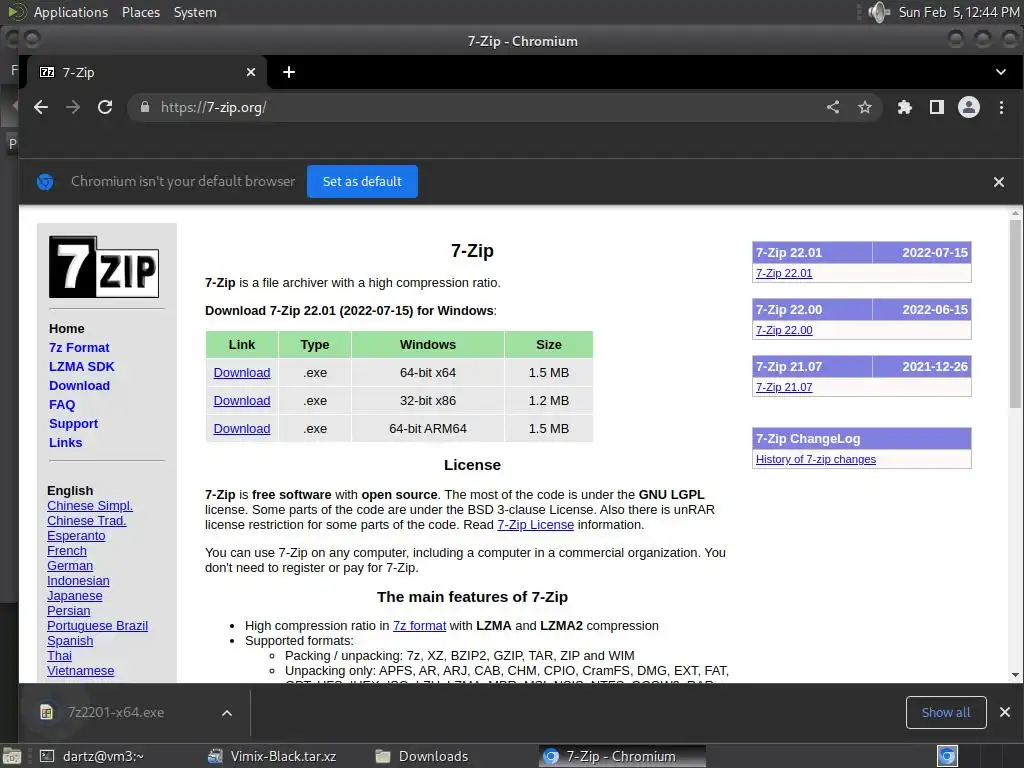Image resolution: width=1024 pixels, height=768 pixels.
Task: Open the profile avatar menu
Action: [968, 107]
